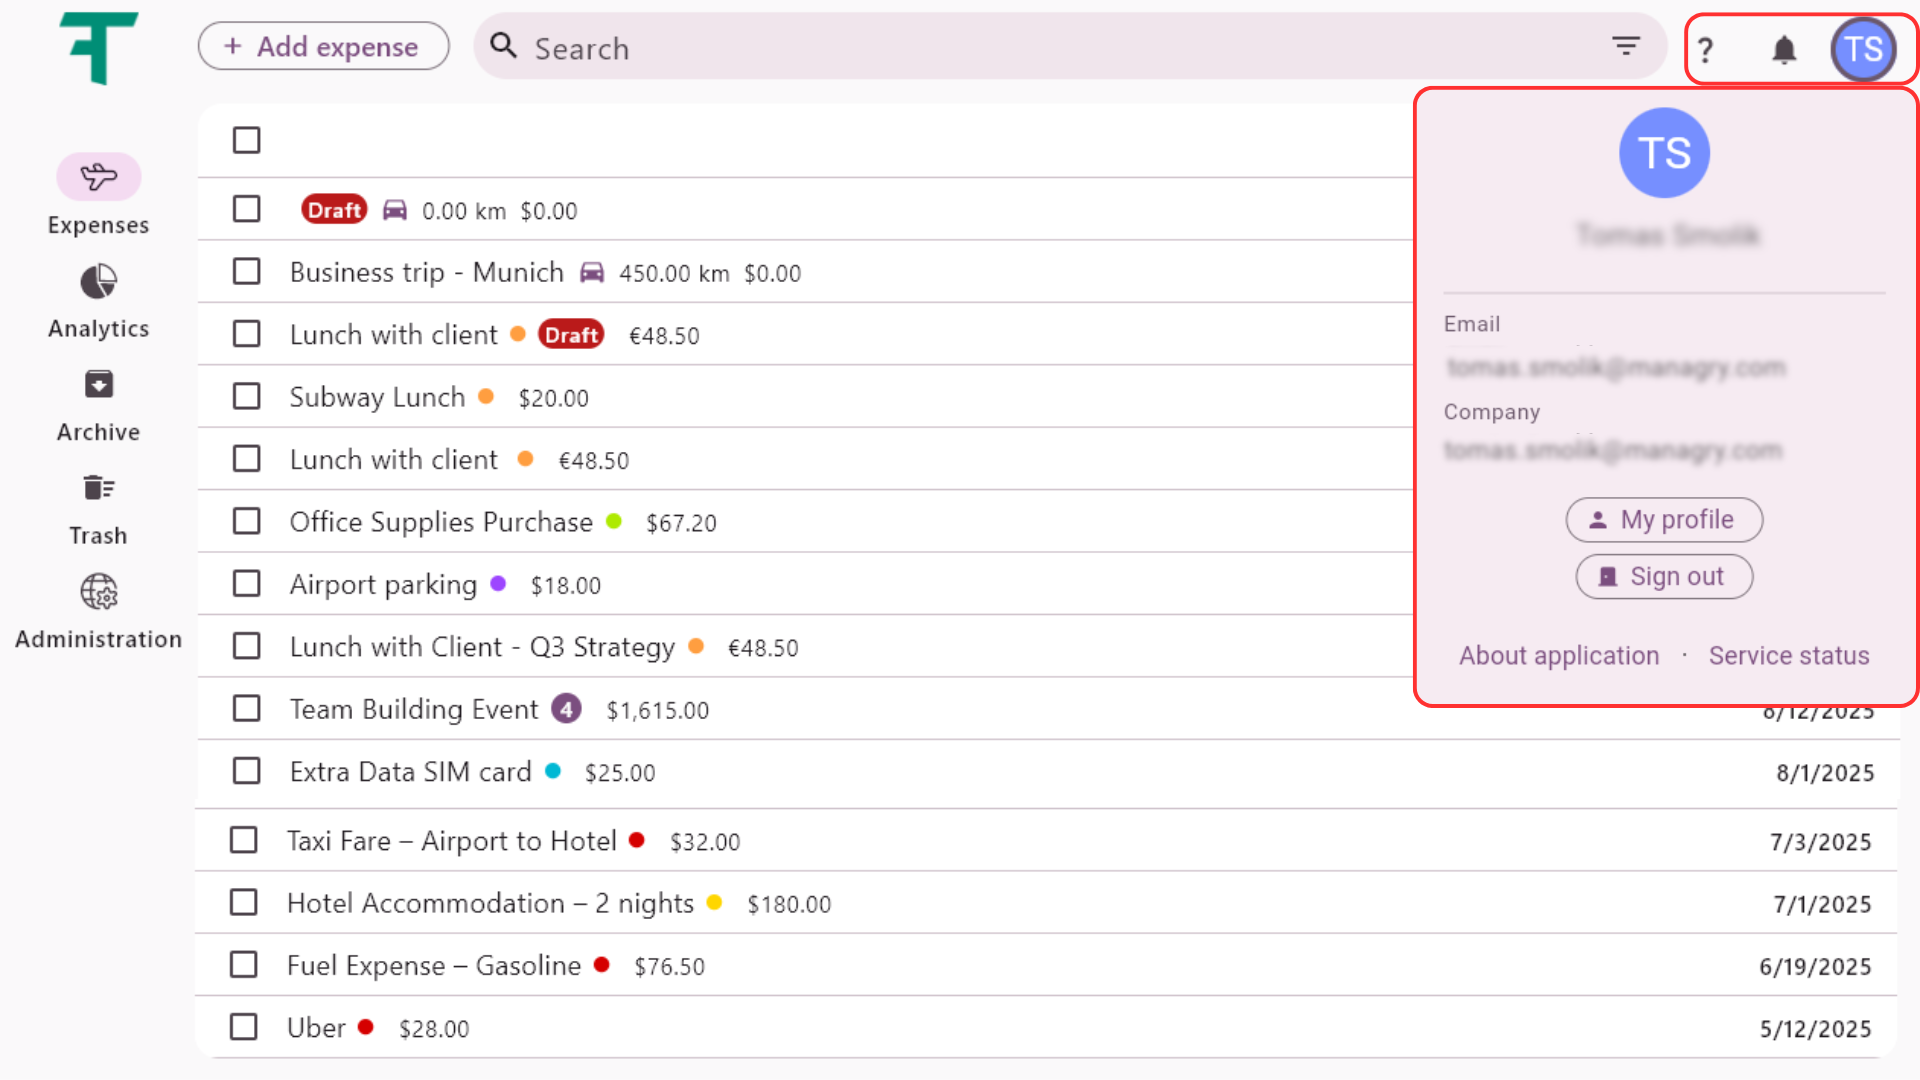Viewport: 1920px width, 1080px height.
Task: Open notifications bell icon
Action: pos(1784,49)
